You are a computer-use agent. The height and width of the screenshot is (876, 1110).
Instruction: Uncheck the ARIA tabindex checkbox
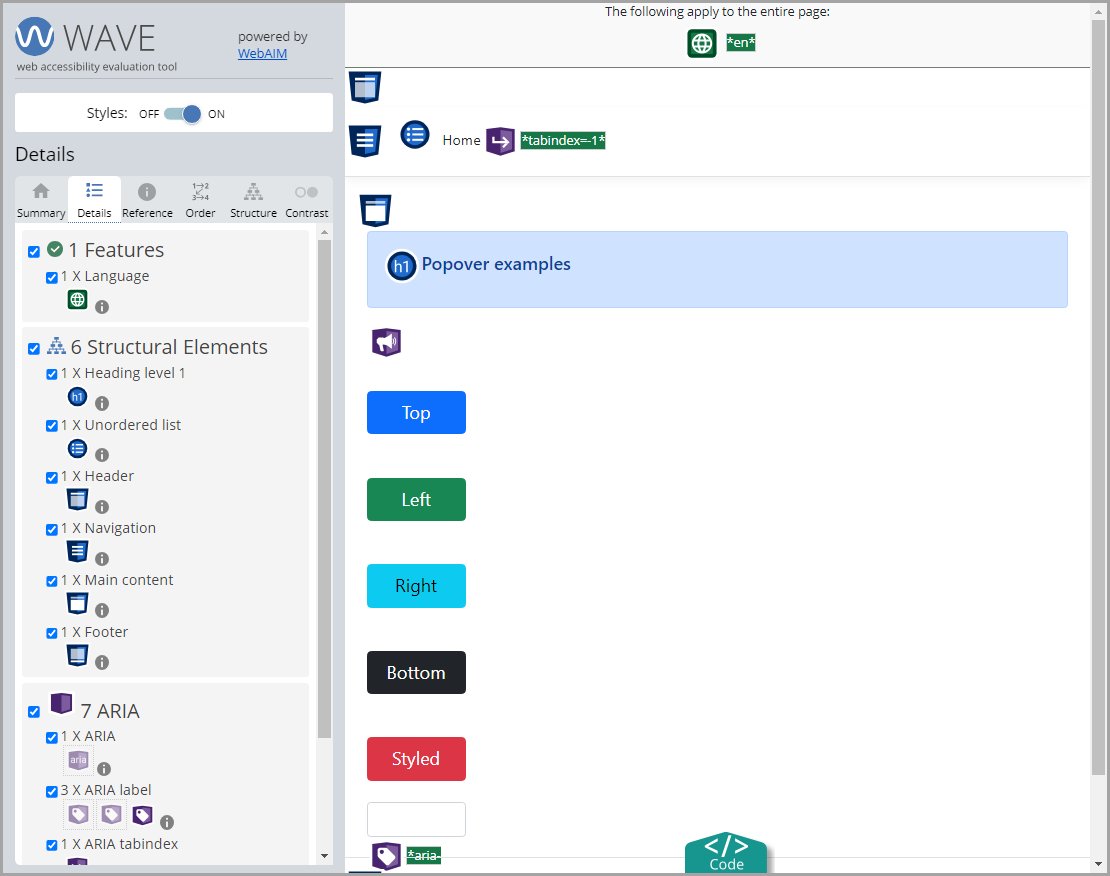pos(52,845)
